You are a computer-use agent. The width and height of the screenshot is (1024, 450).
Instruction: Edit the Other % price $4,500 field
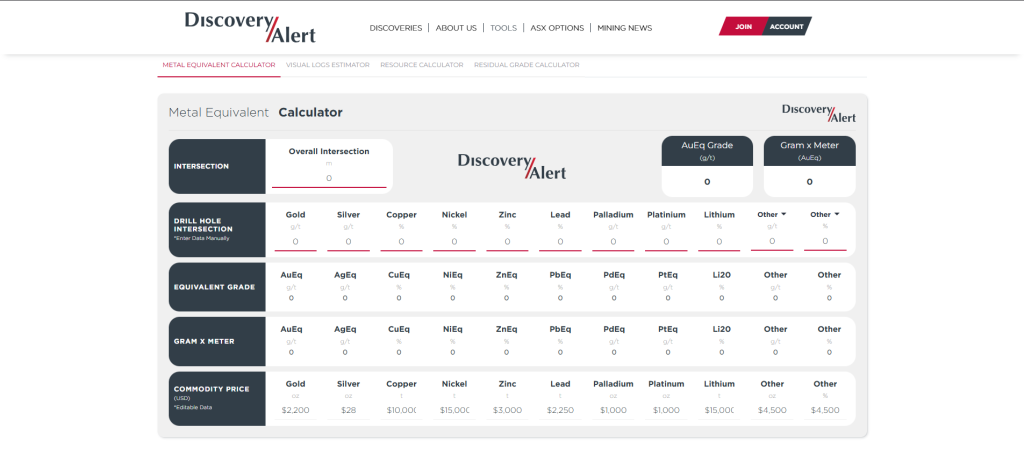825,411
